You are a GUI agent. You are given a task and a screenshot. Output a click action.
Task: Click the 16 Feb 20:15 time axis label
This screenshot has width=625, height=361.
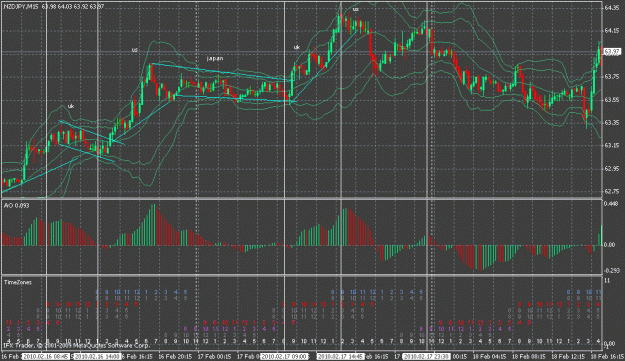(175, 356)
